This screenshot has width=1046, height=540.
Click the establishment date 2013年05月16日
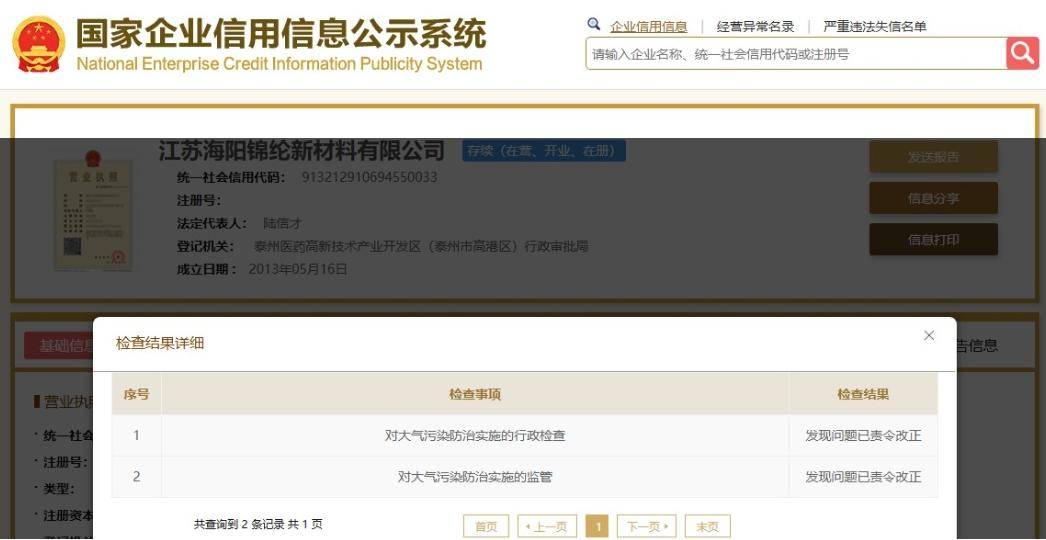coord(298,269)
